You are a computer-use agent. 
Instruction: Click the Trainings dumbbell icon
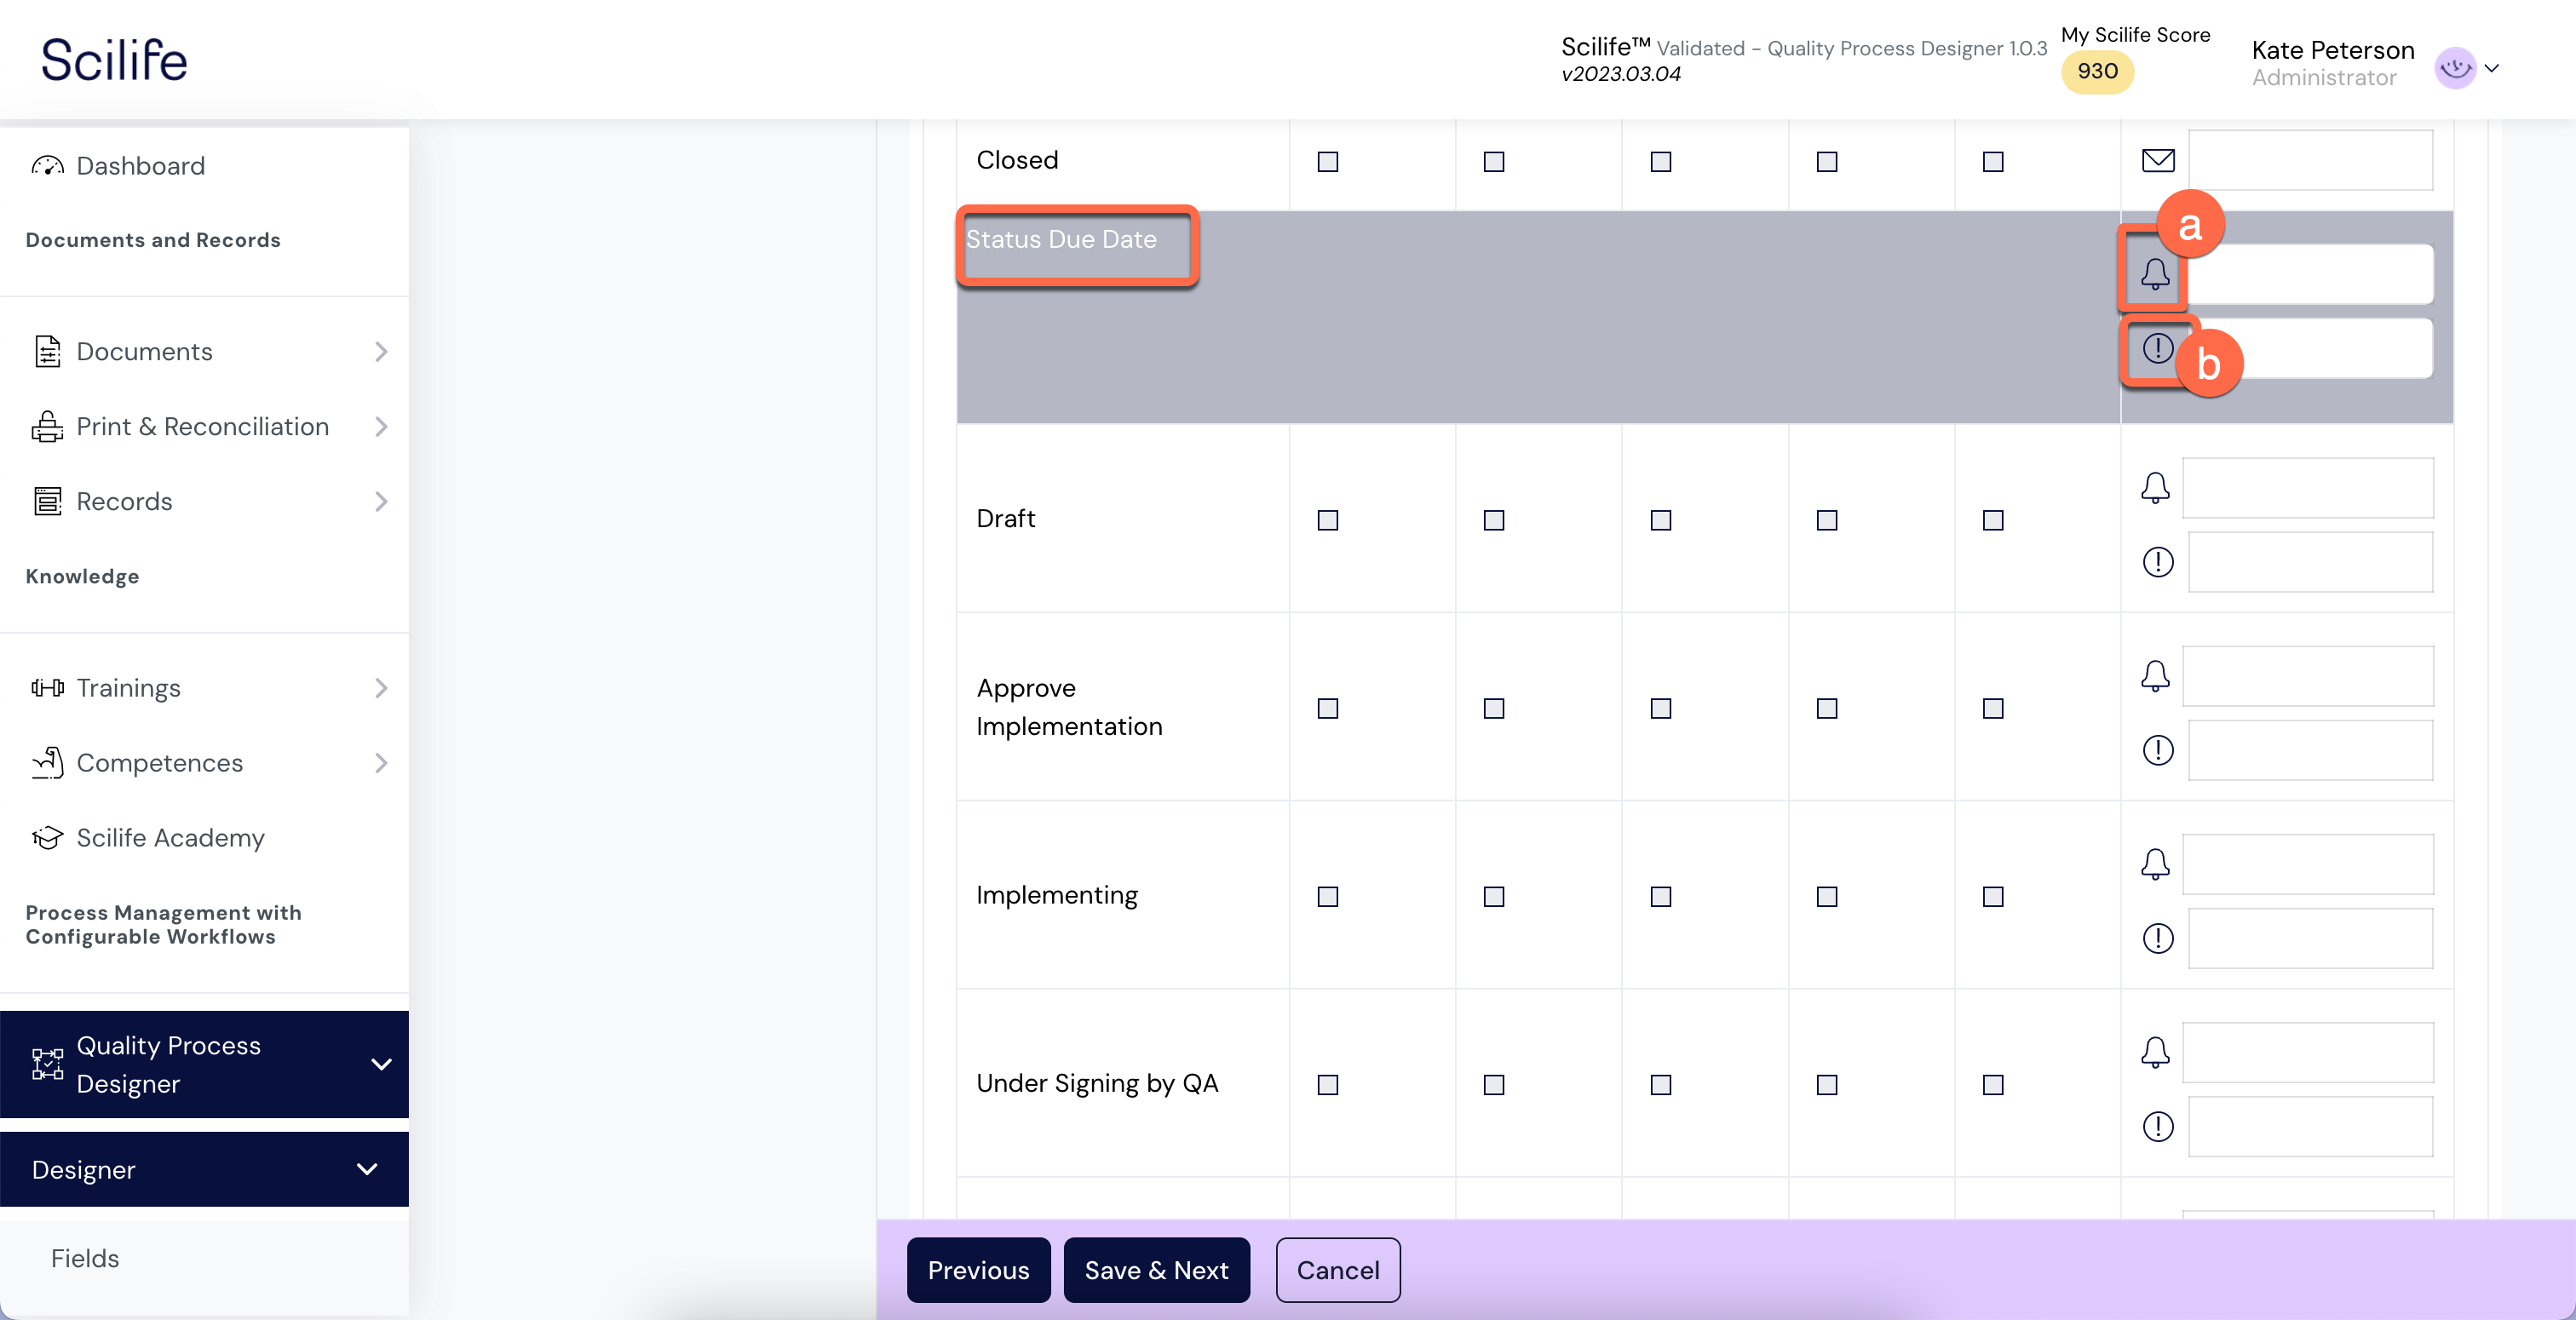[x=47, y=688]
